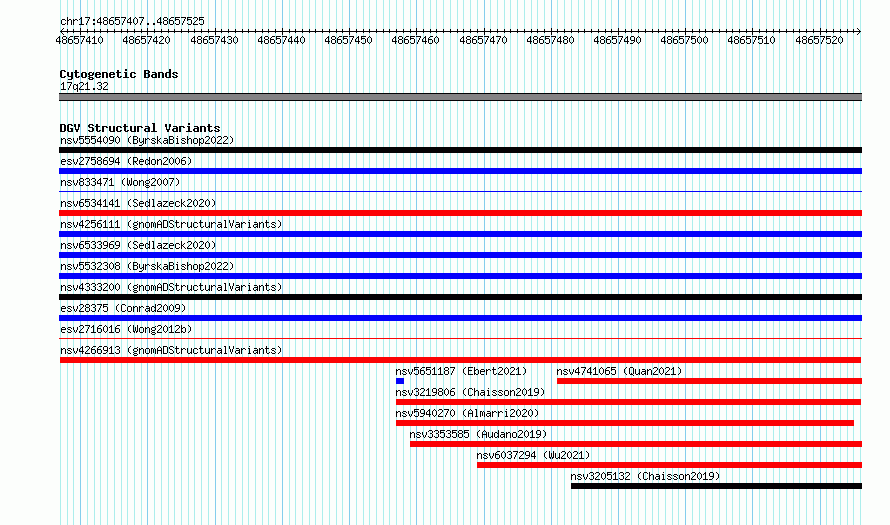The width and height of the screenshot is (890, 525).
Task: Select the black nsv5554090 variant bar
Action: point(460,150)
